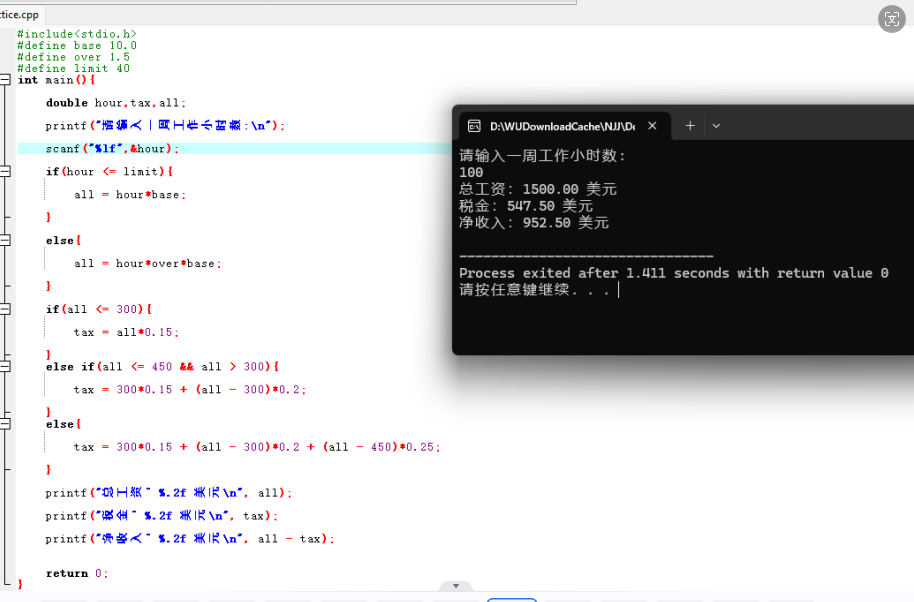Viewport: 914px width, 602px height.
Task: Open the console tab dropdown chevron
Action: click(716, 126)
